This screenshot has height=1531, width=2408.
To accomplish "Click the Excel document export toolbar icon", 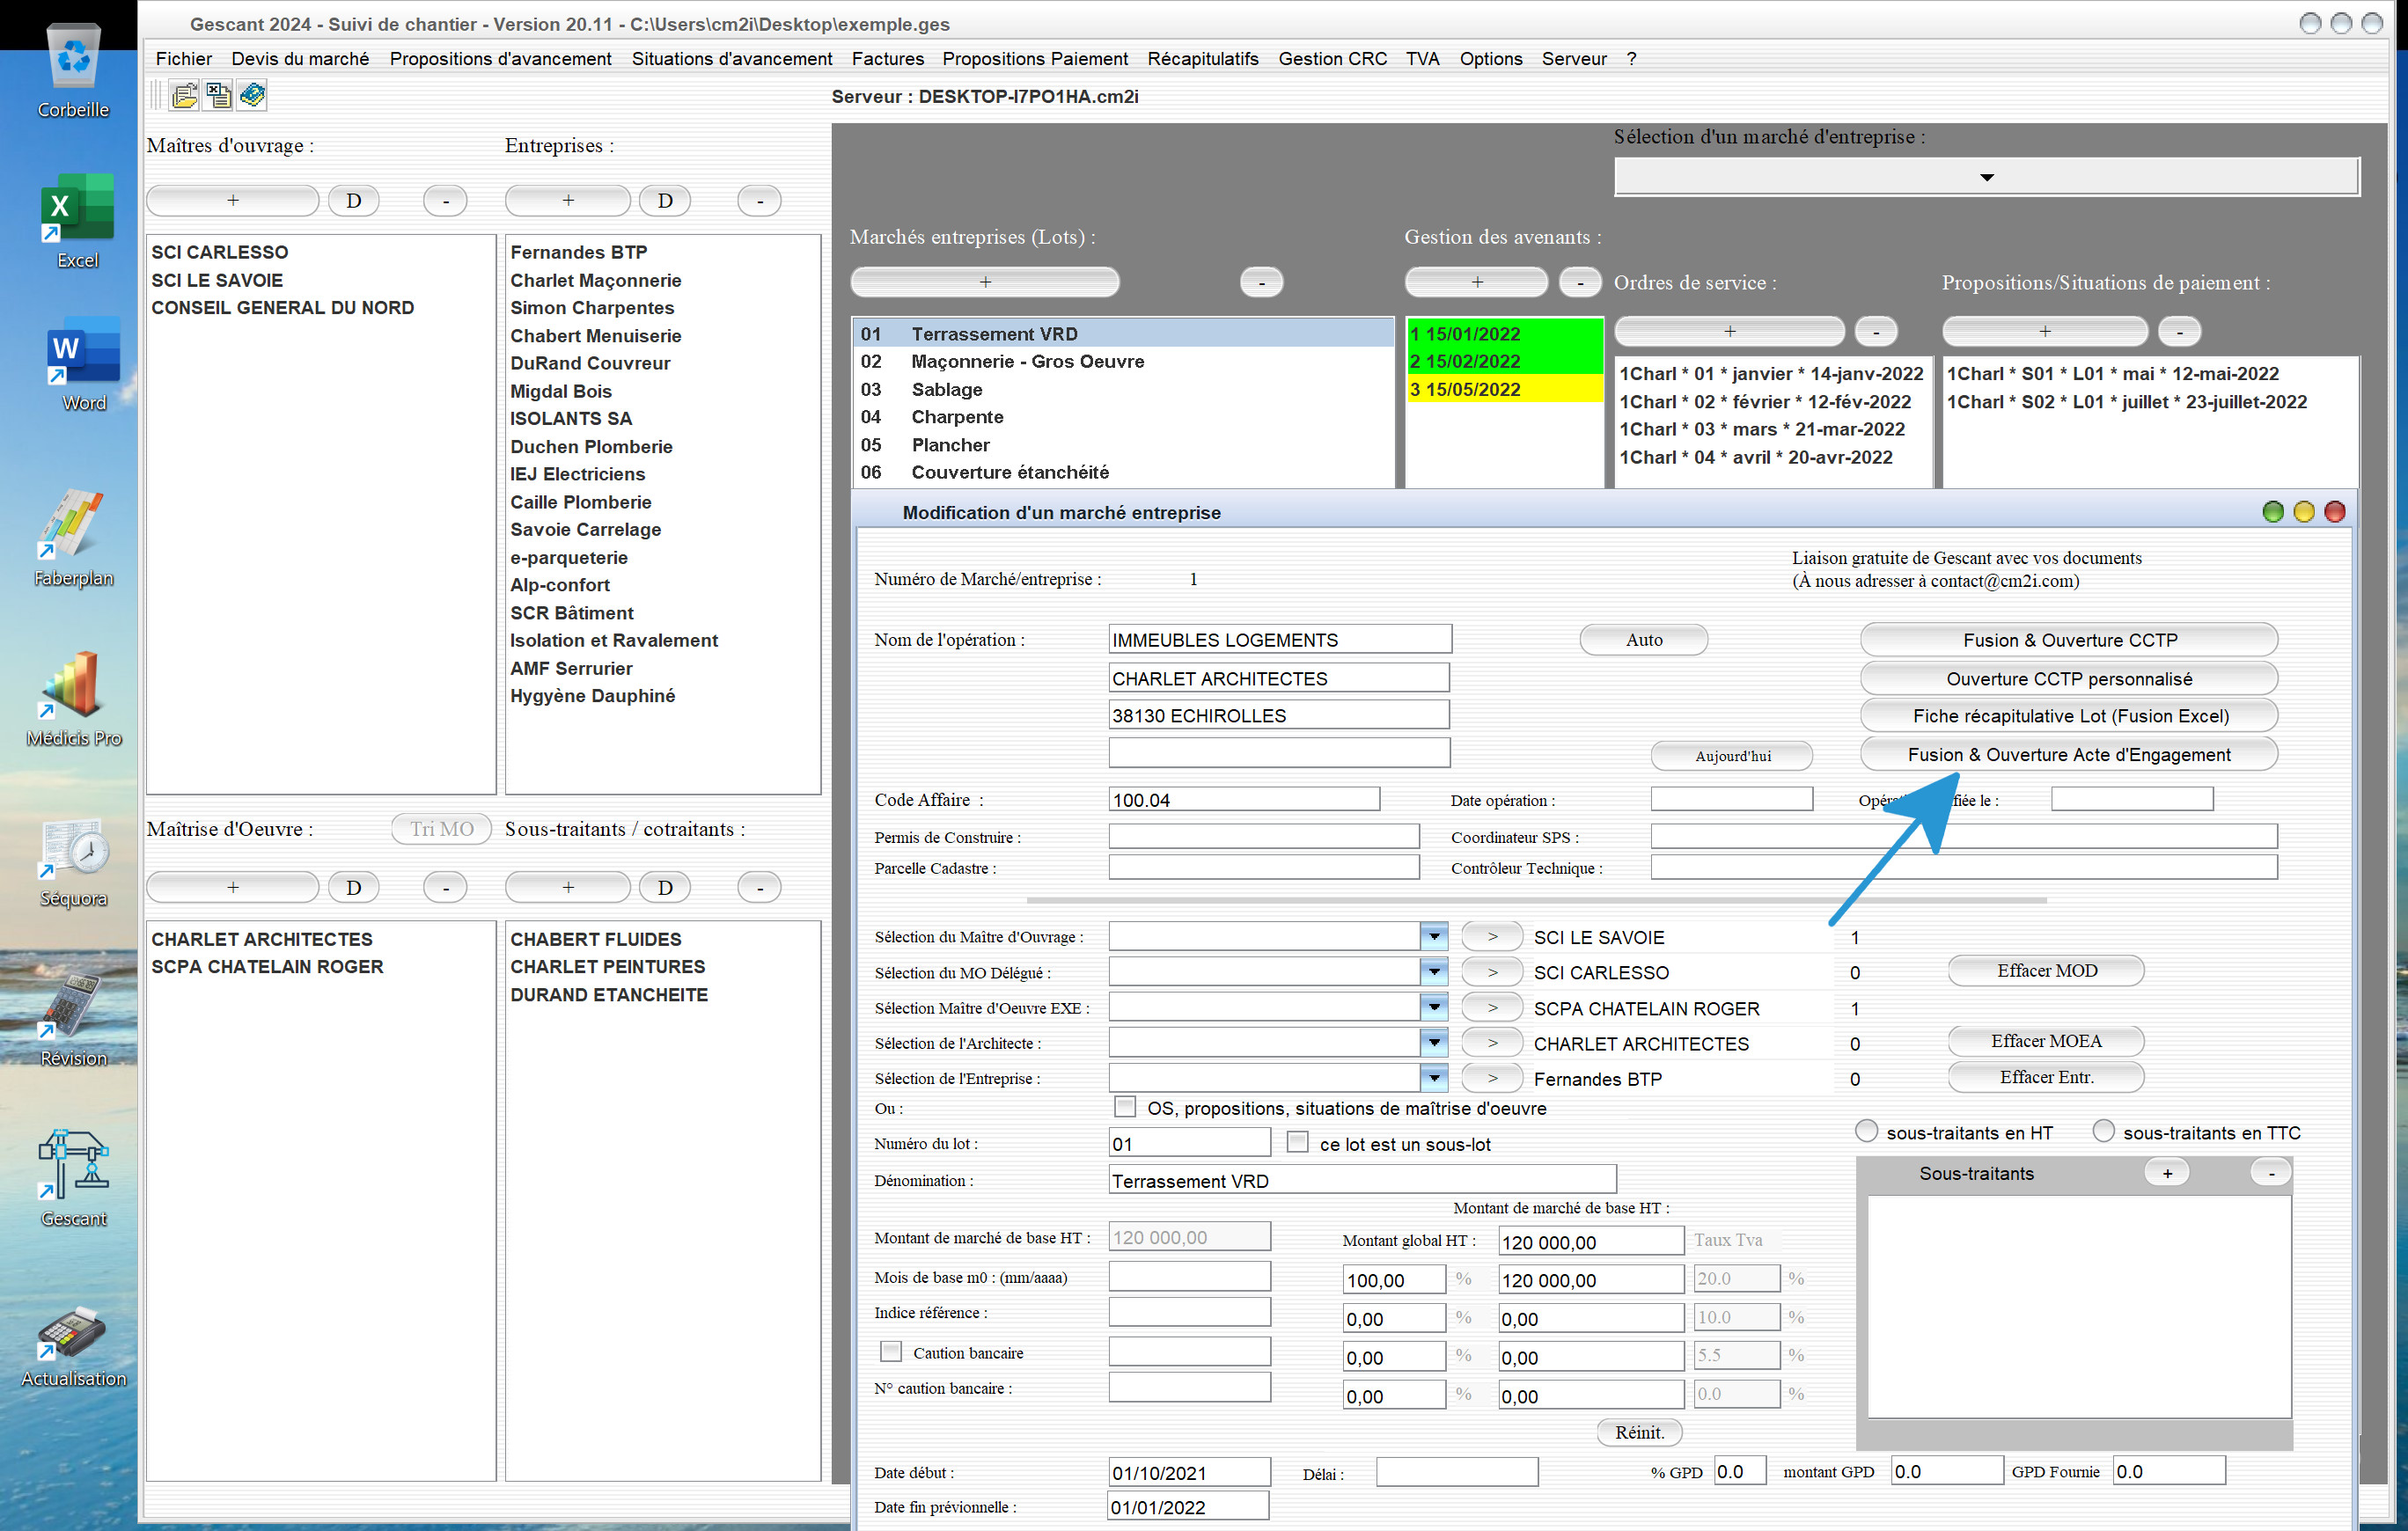I will pyautogui.click(x=218, y=95).
